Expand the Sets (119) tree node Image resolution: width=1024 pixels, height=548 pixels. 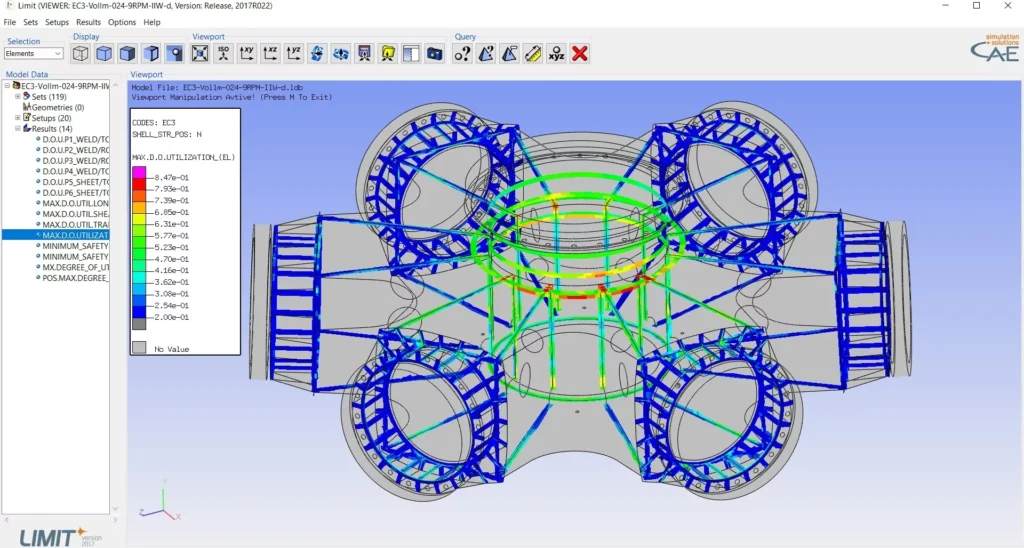(17, 97)
